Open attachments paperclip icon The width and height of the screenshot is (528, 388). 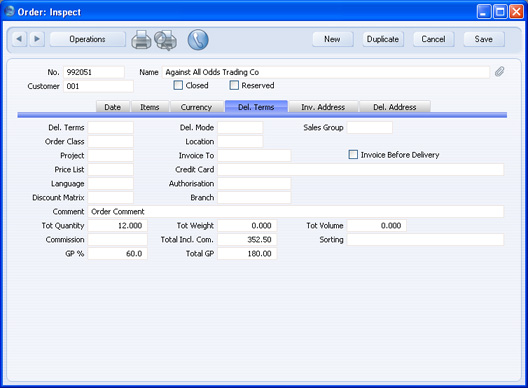tap(499, 72)
